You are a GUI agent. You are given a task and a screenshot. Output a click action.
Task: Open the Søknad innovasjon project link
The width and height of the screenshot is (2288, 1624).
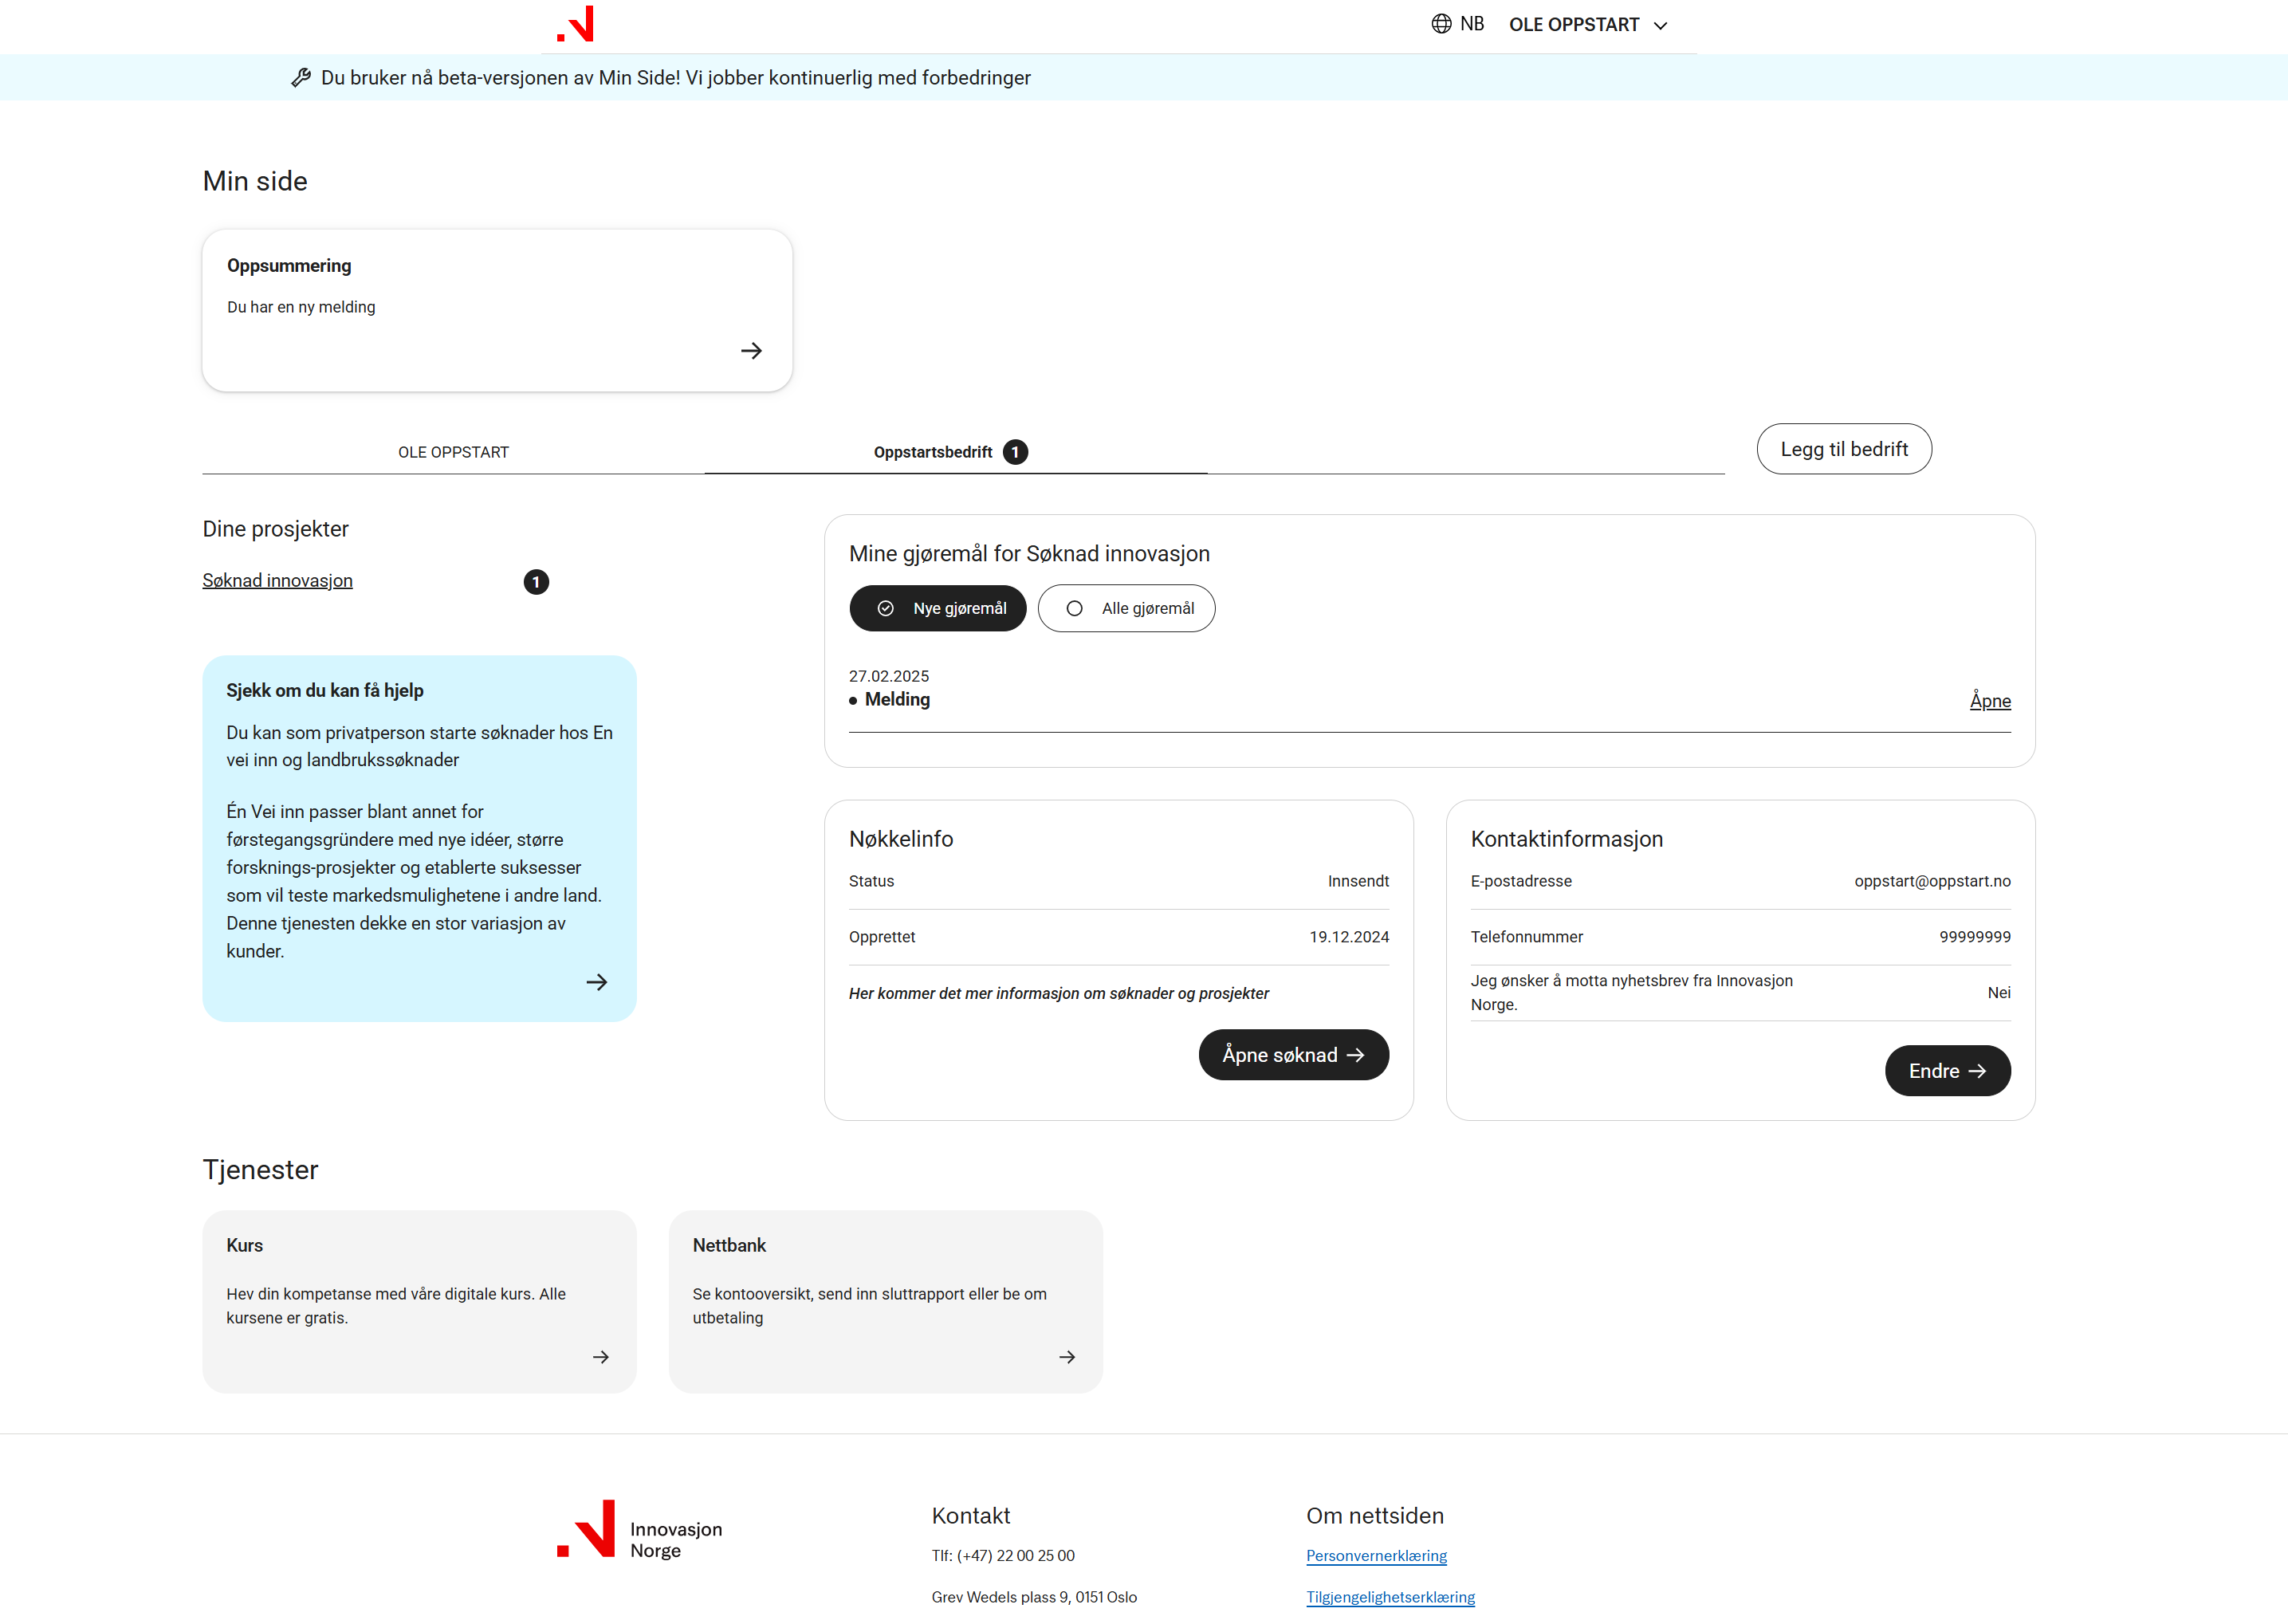point(277,581)
